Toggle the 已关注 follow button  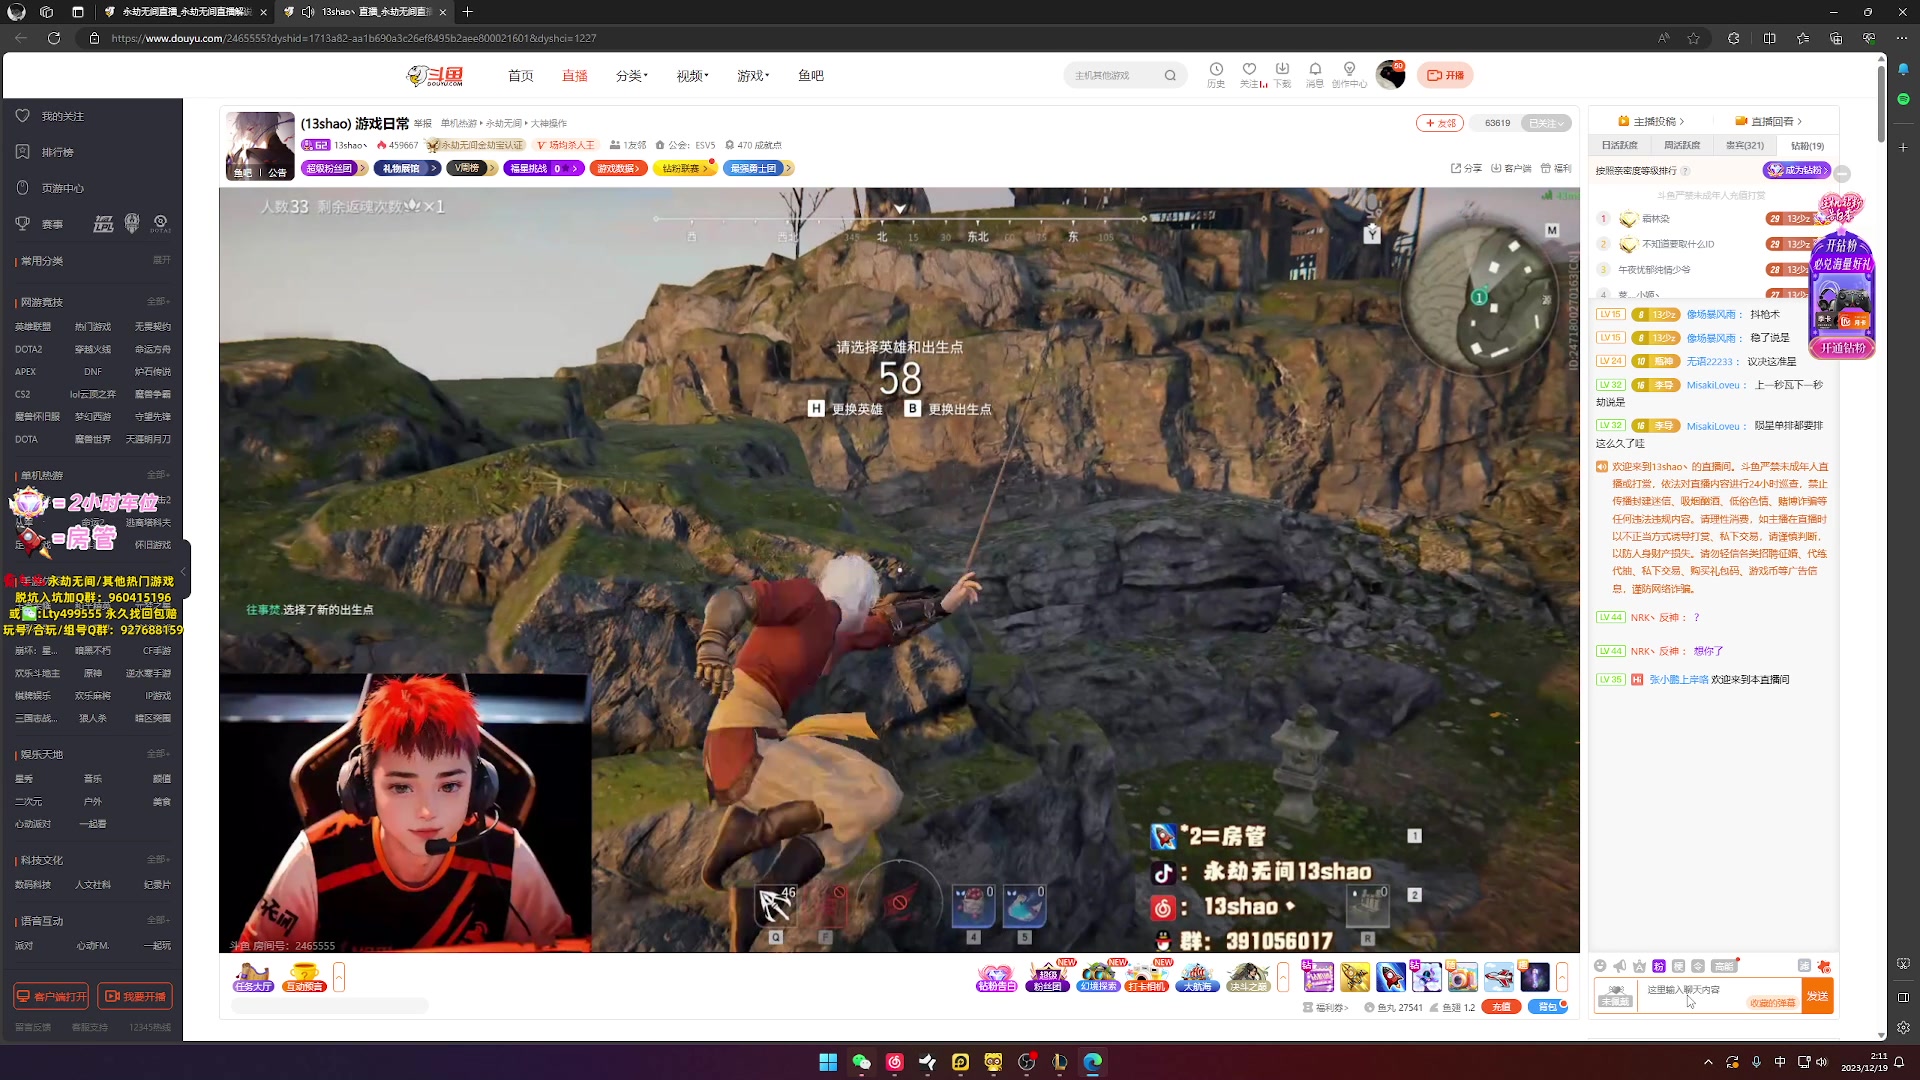click(x=1546, y=123)
